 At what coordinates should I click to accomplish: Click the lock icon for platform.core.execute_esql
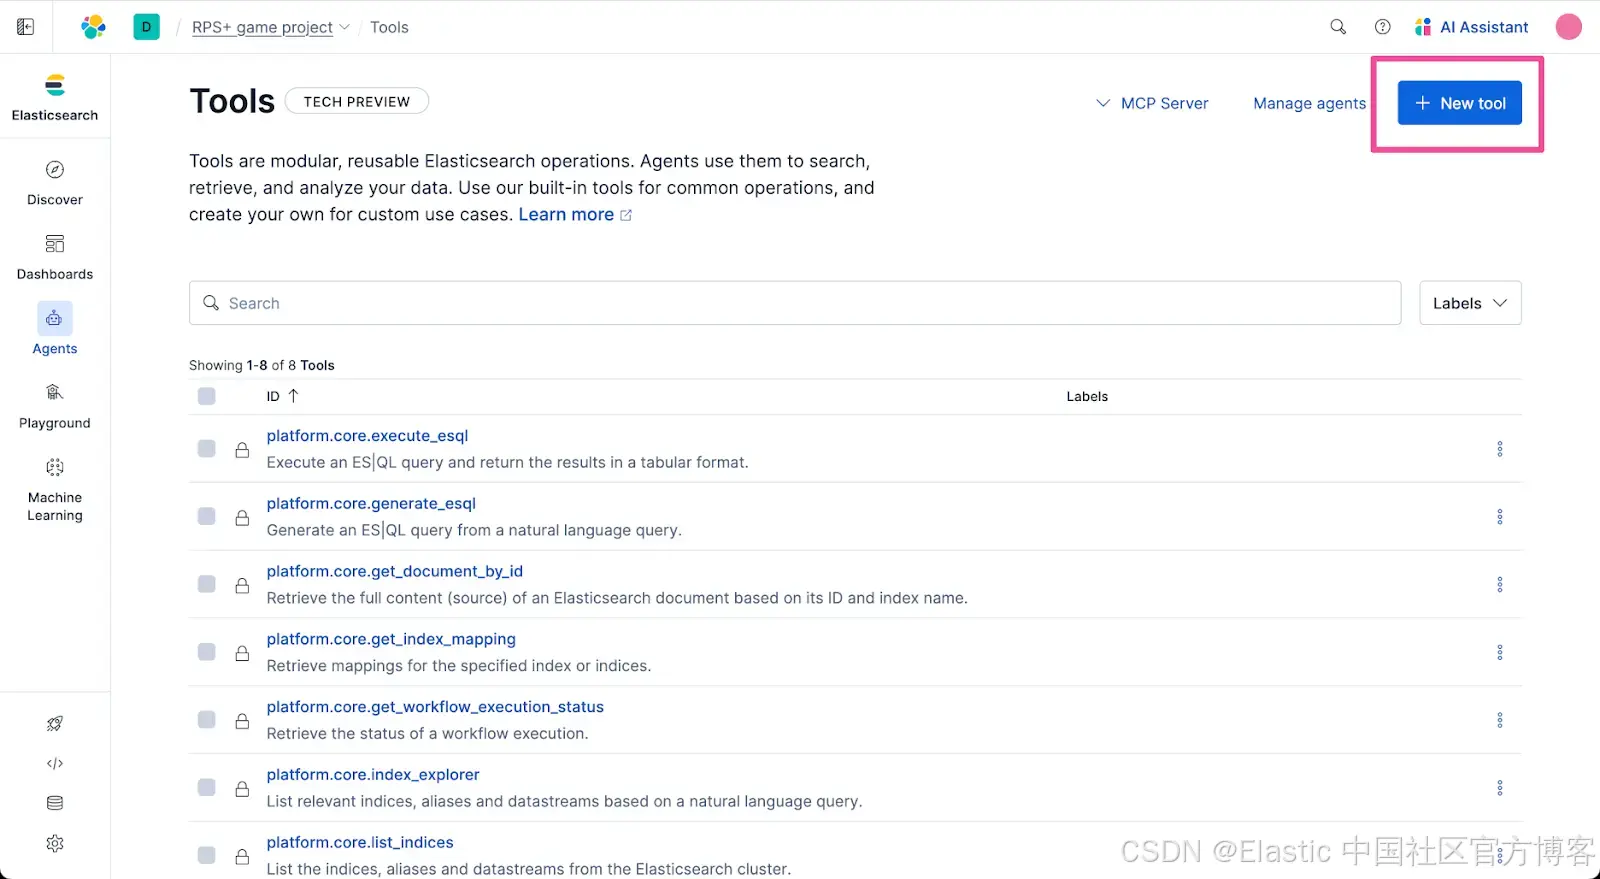[x=242, y=450]
